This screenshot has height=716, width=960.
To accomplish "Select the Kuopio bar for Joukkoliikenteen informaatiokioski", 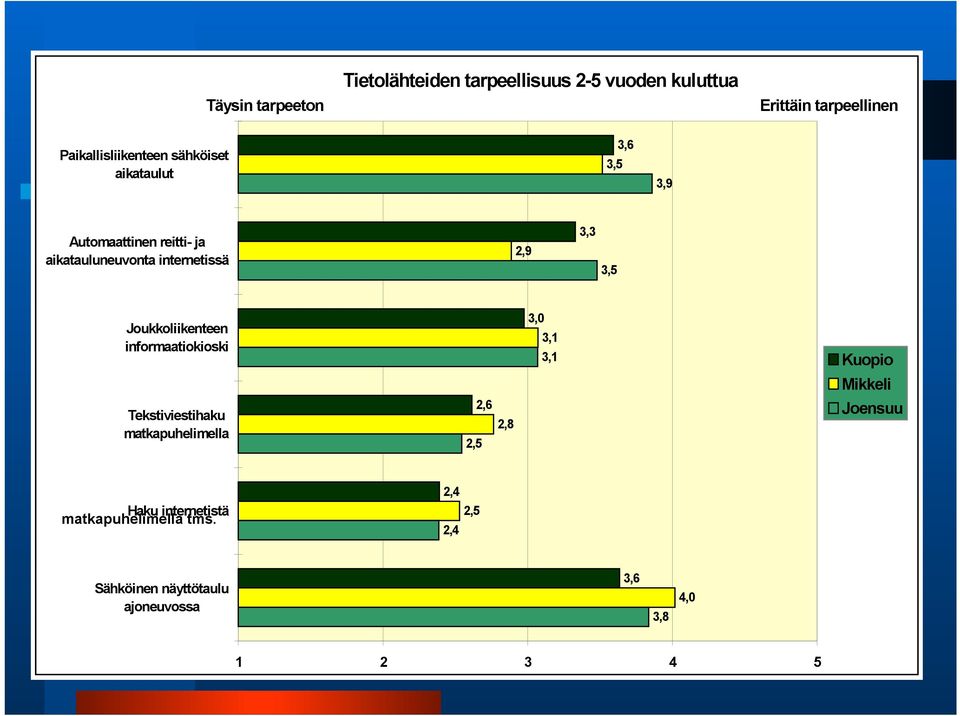I will coord(381,318).
